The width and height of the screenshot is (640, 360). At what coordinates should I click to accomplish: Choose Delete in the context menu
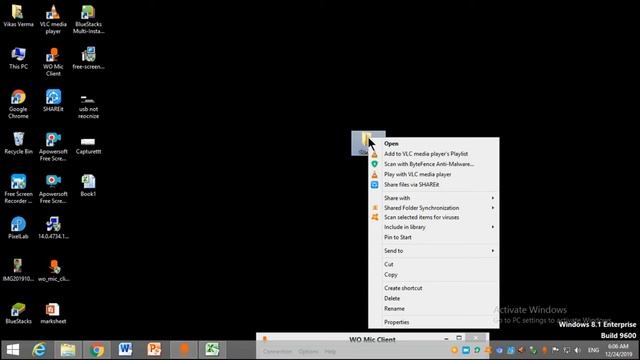pyautogui.click(x=433, y=298)
